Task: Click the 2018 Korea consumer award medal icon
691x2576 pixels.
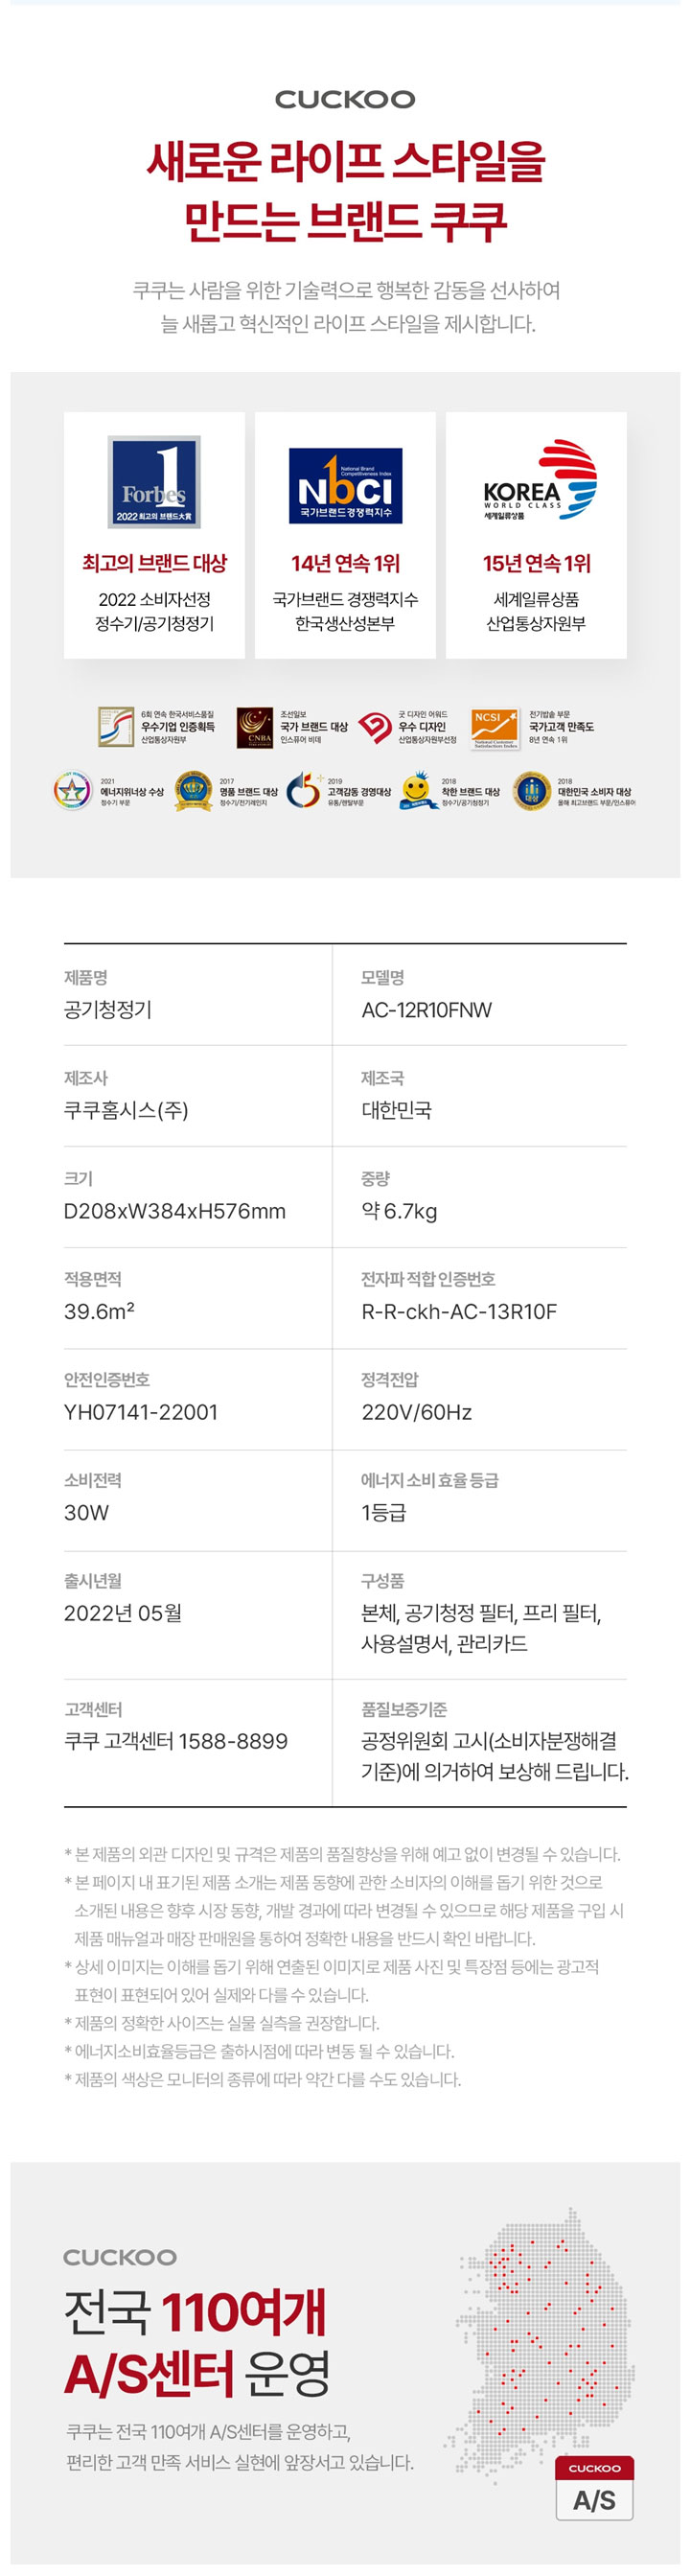Action: point(532,790)
